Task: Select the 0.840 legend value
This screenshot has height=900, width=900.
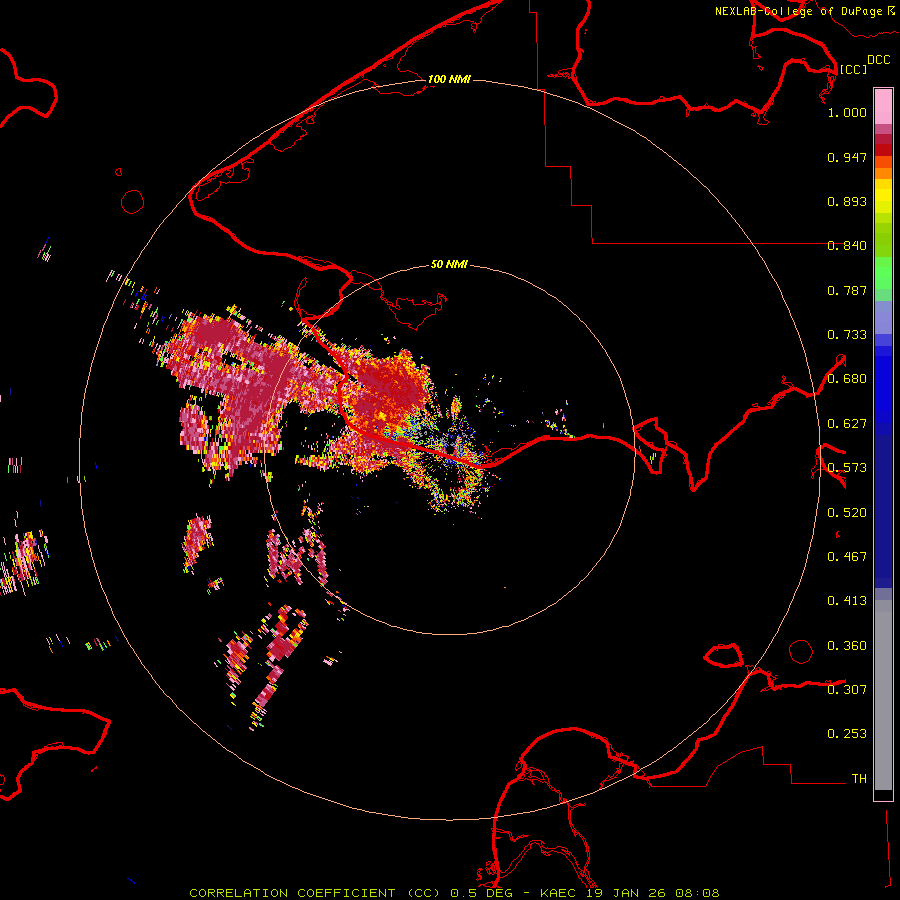Action: point(847,246)
